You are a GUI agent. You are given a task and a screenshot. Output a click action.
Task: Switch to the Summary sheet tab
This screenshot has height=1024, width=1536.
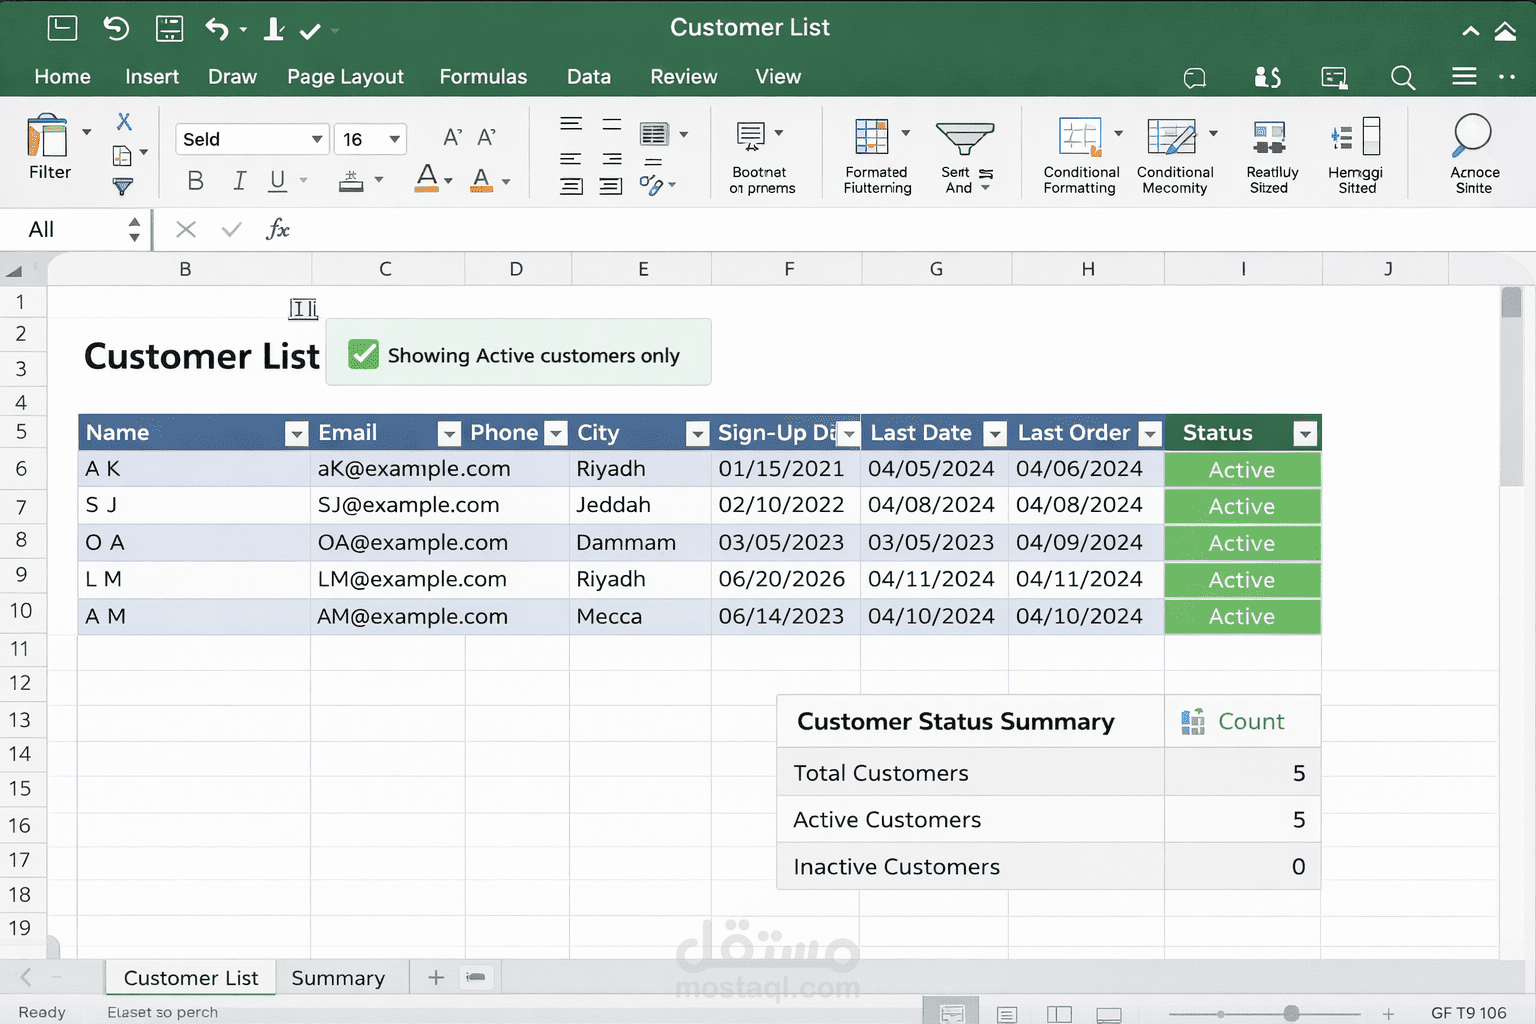tap(338, 978)
